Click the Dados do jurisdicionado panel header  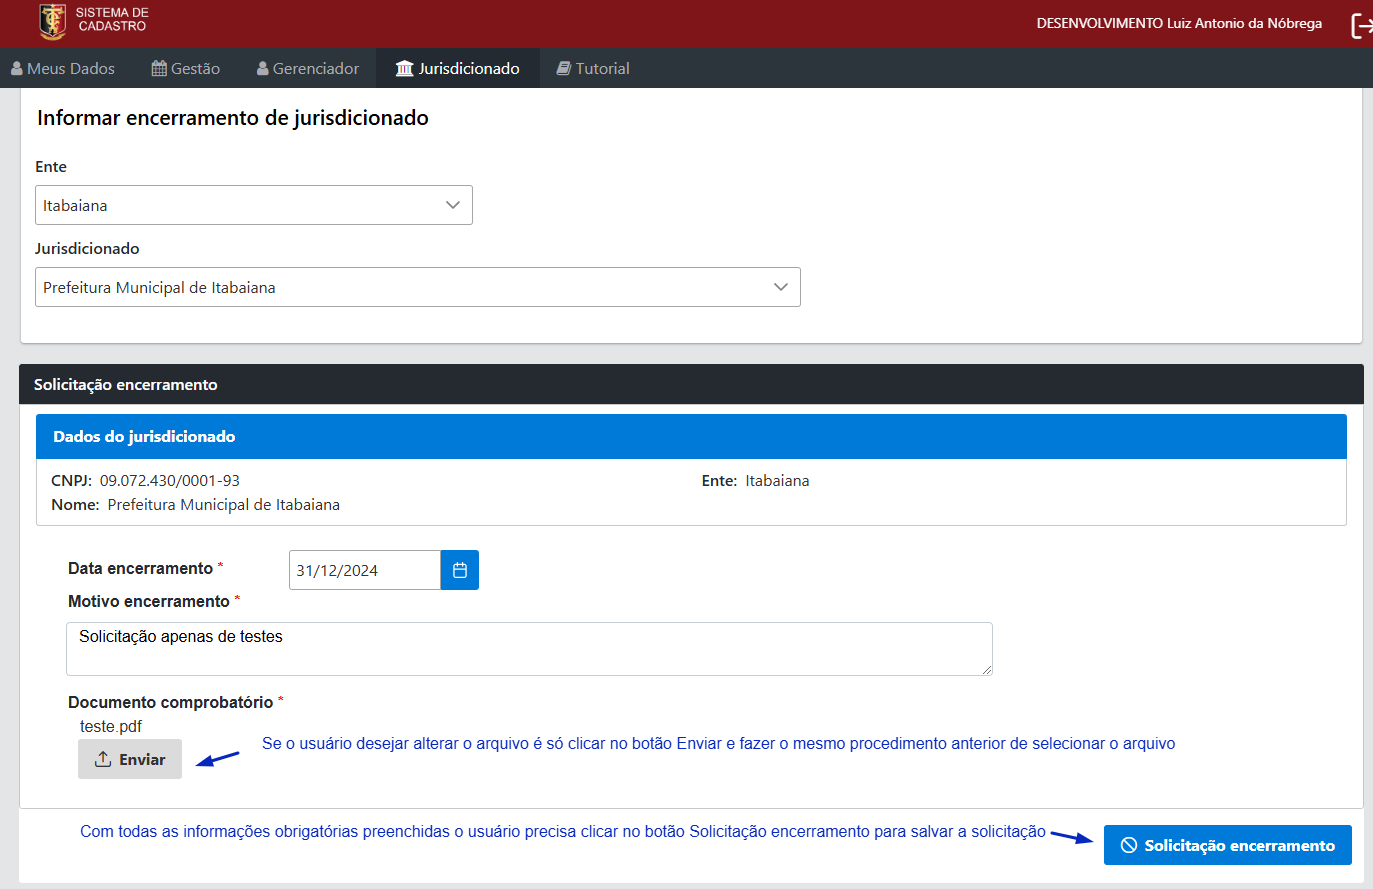click(691, 437)
